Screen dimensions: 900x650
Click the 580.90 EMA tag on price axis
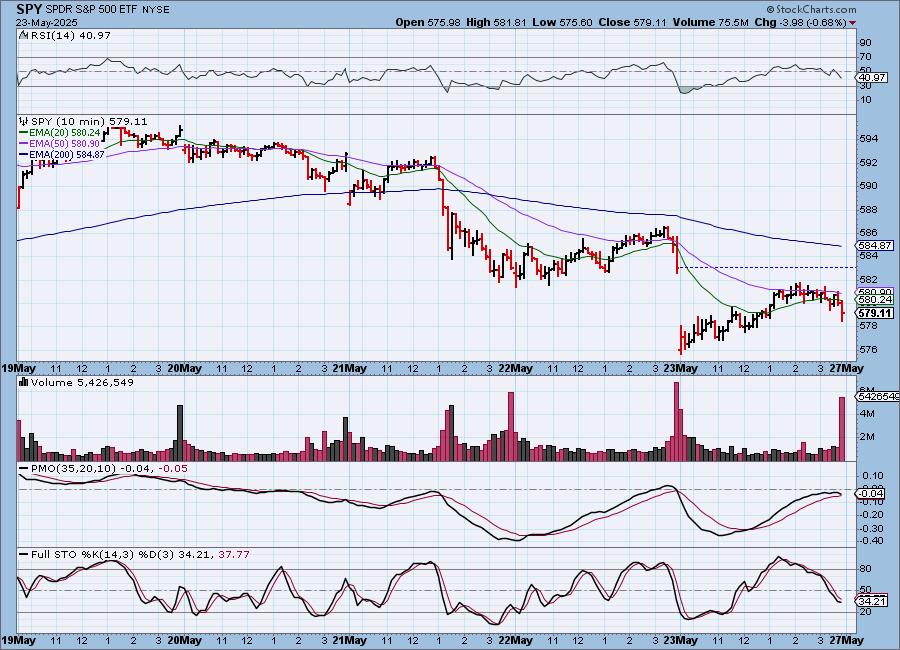click(x=876, y=292)
